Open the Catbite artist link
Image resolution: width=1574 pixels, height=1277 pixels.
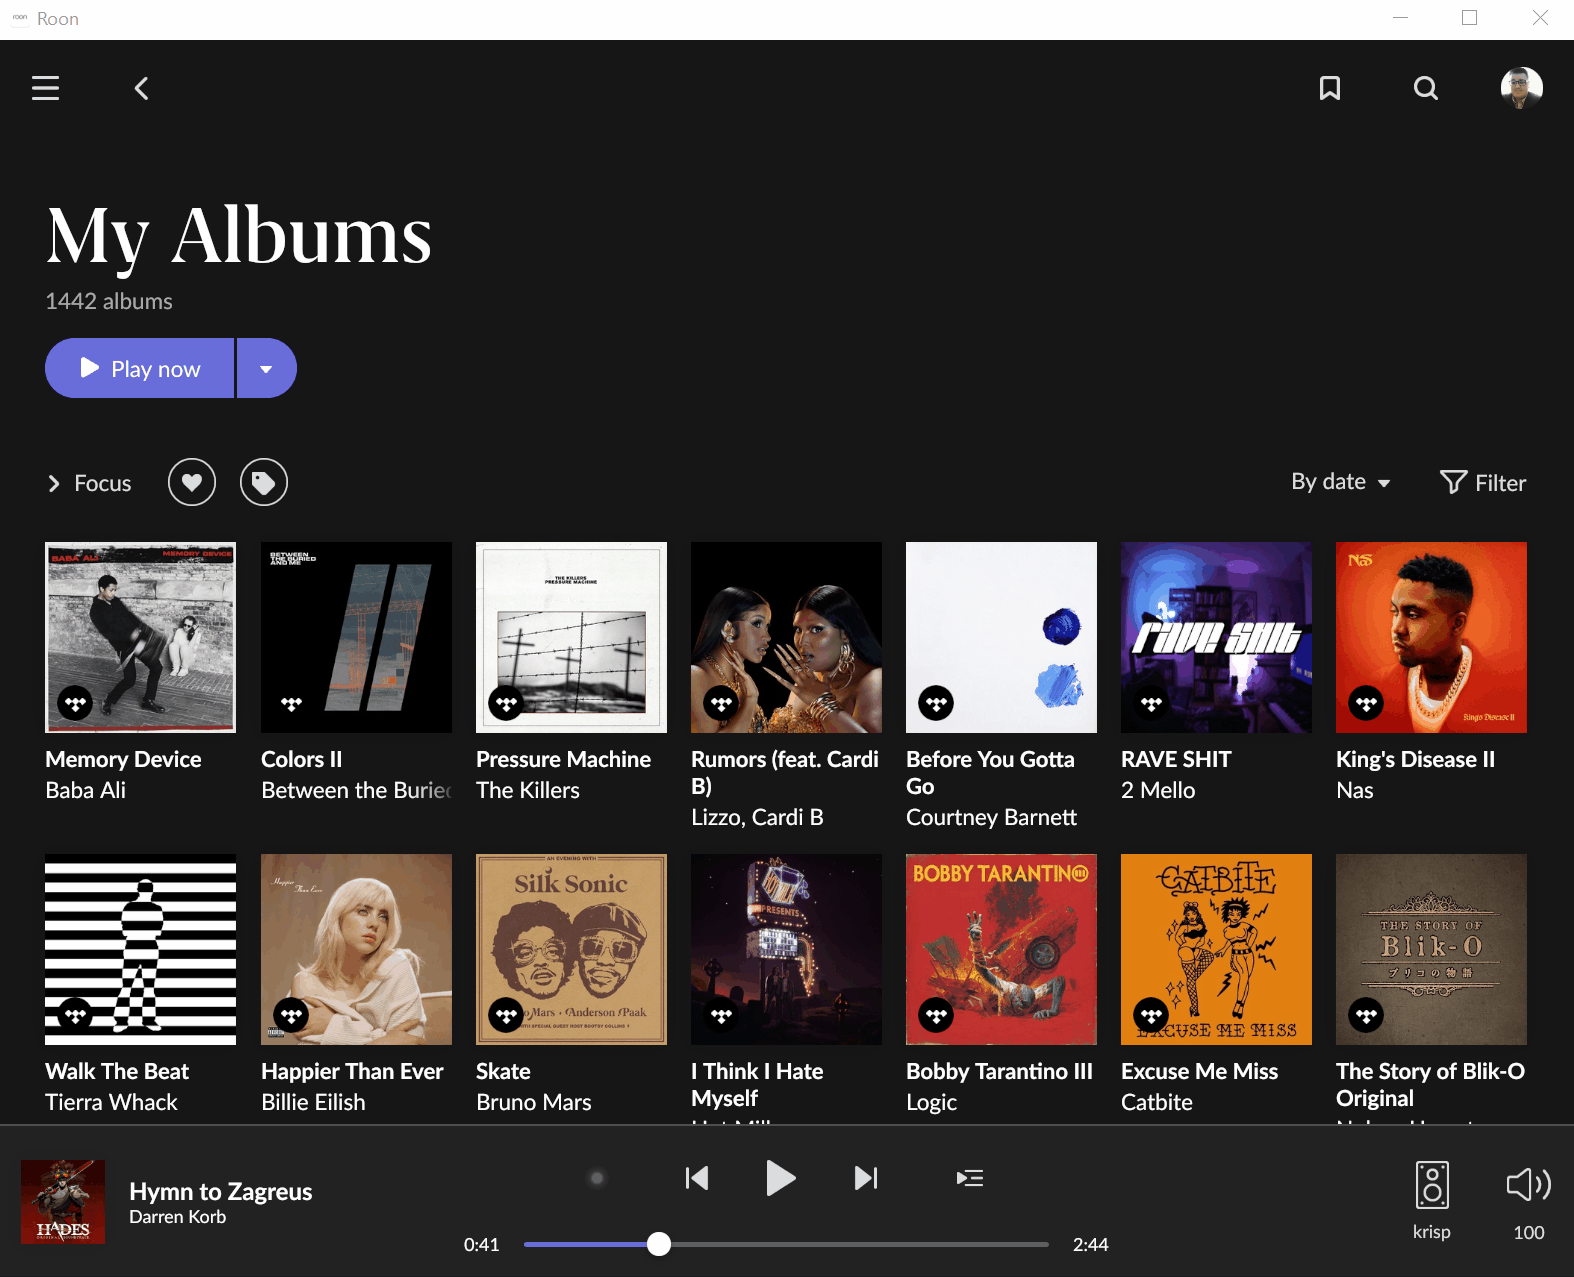pyautogui.click(x=1156, y=1102)
